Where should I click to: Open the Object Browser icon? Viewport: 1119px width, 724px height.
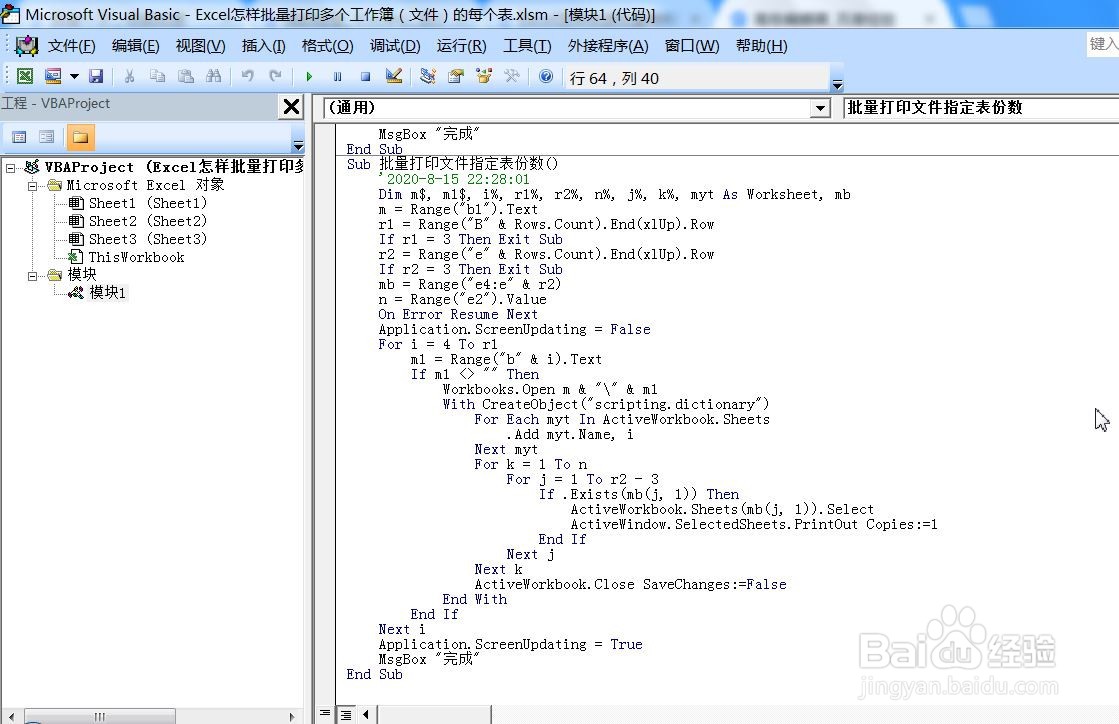484,76
